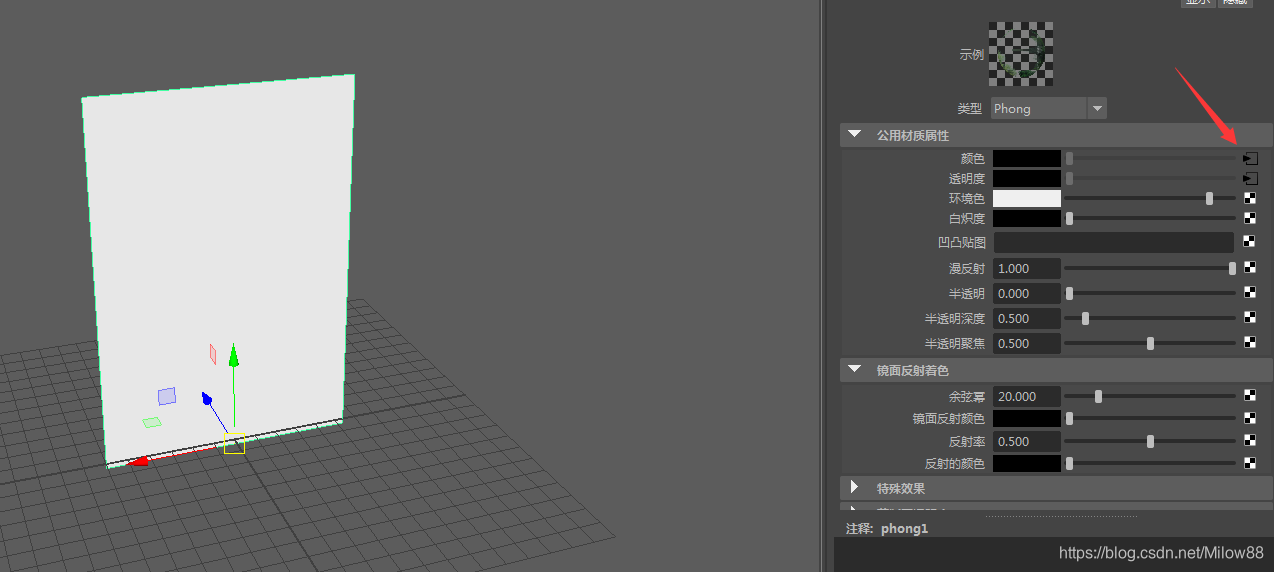Viewport: 1274px width, 572px height.
Task: Click the 反射率 value field
Action: point(1026,441)
